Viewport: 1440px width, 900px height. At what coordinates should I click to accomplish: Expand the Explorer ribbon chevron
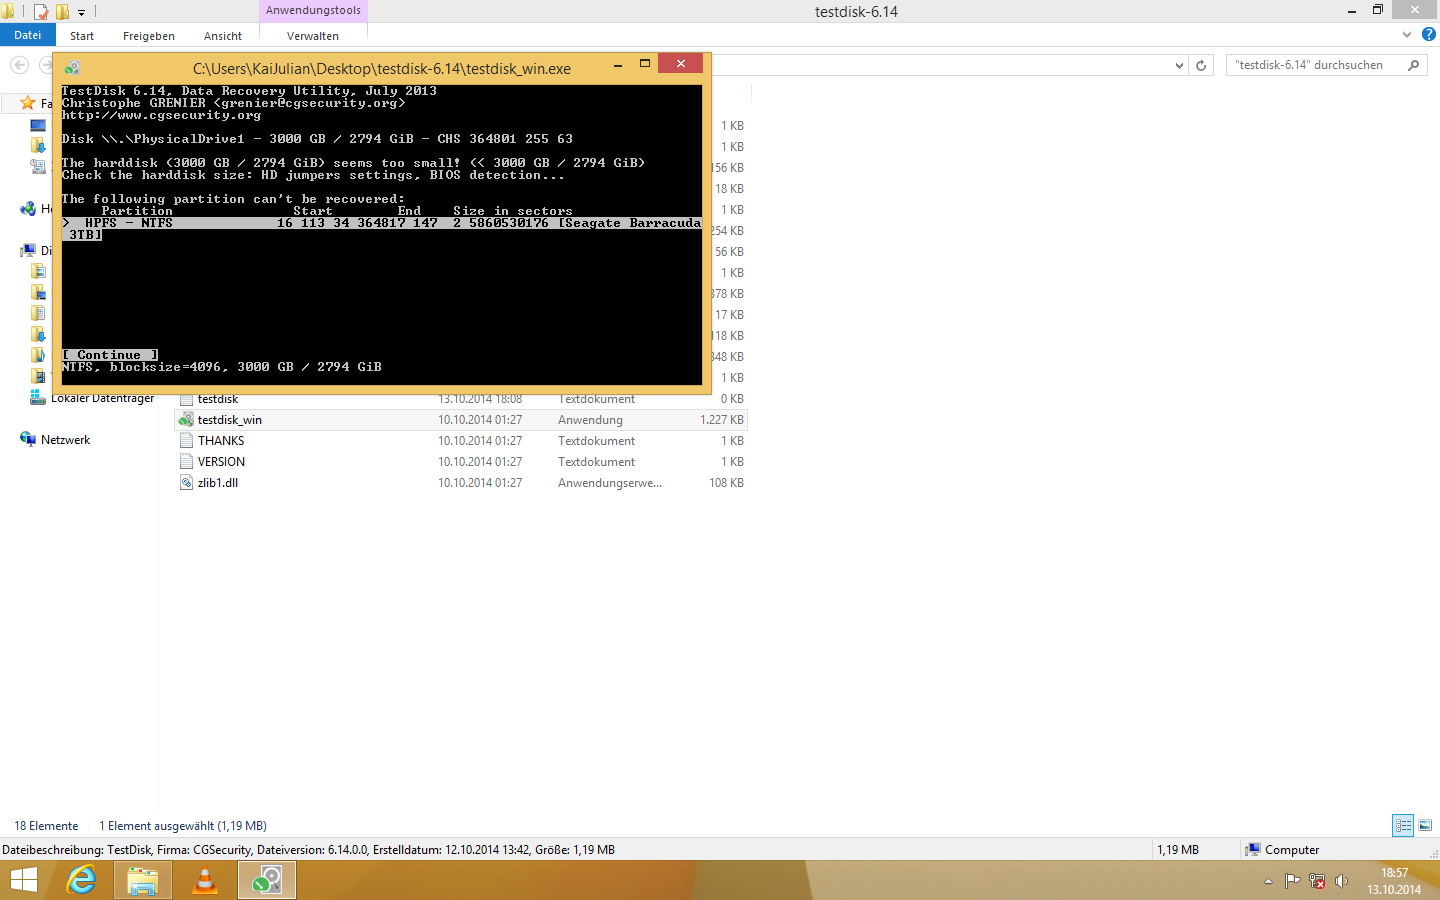point(1407,34)
